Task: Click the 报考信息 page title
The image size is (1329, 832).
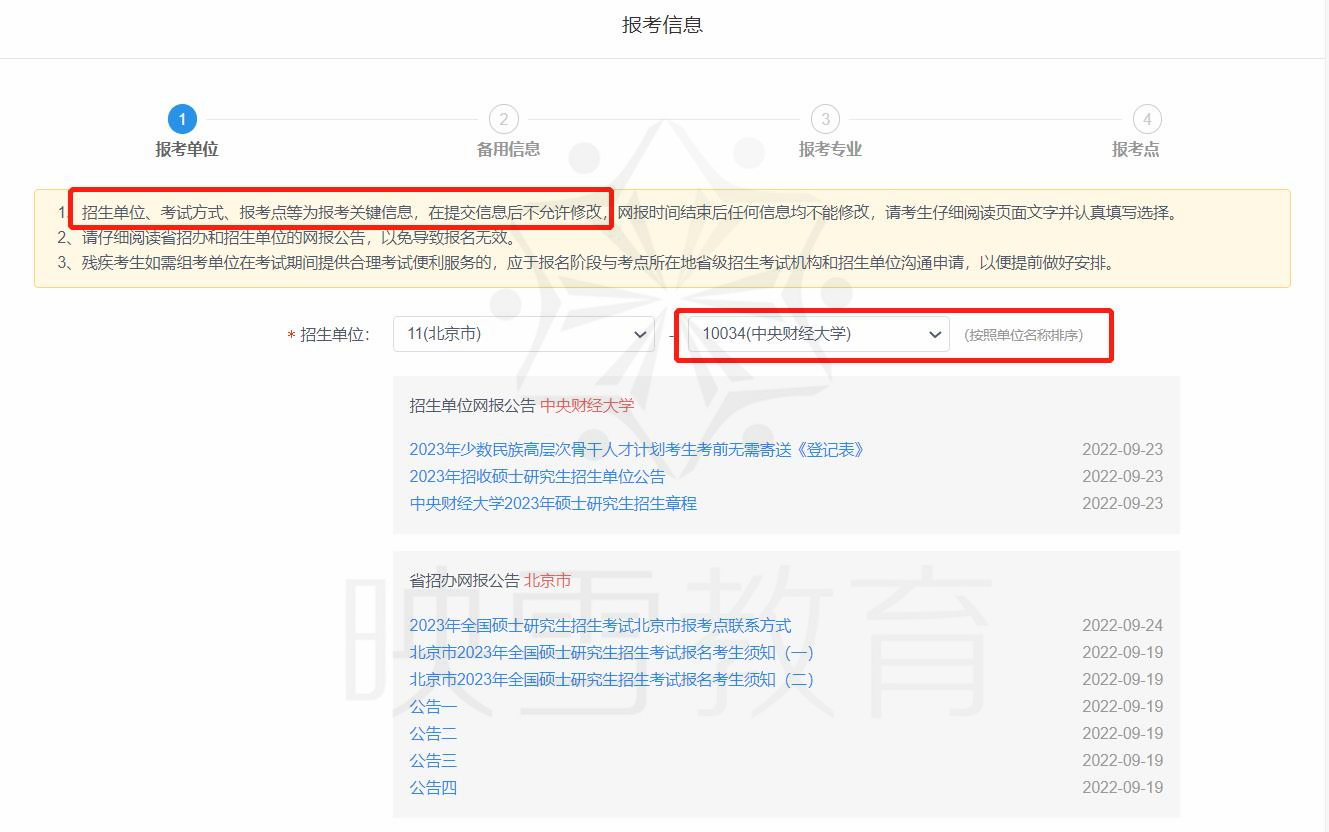Action: (663, 25)
